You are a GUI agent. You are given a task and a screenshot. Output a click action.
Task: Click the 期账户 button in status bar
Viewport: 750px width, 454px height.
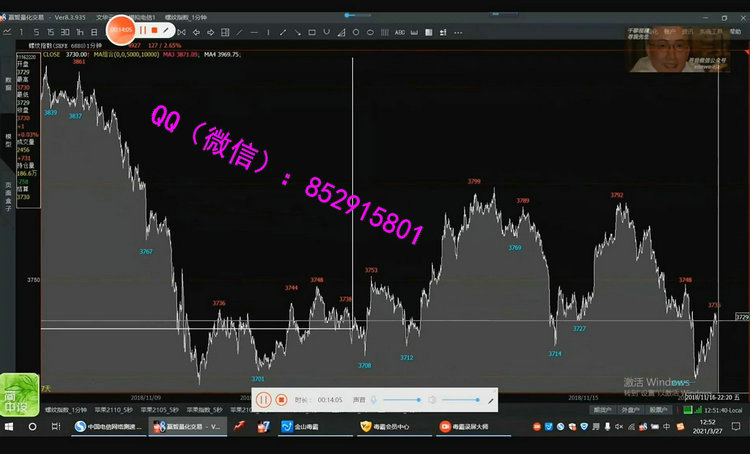click(603, 410)
